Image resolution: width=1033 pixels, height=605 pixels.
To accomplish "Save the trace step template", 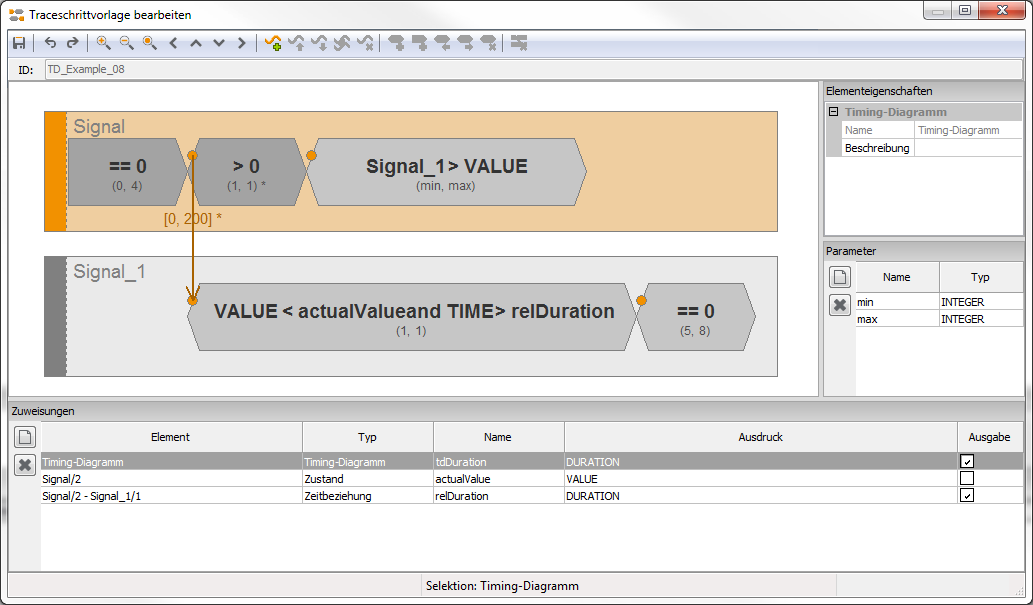I will pyautogui.click(x=19, y=43).
